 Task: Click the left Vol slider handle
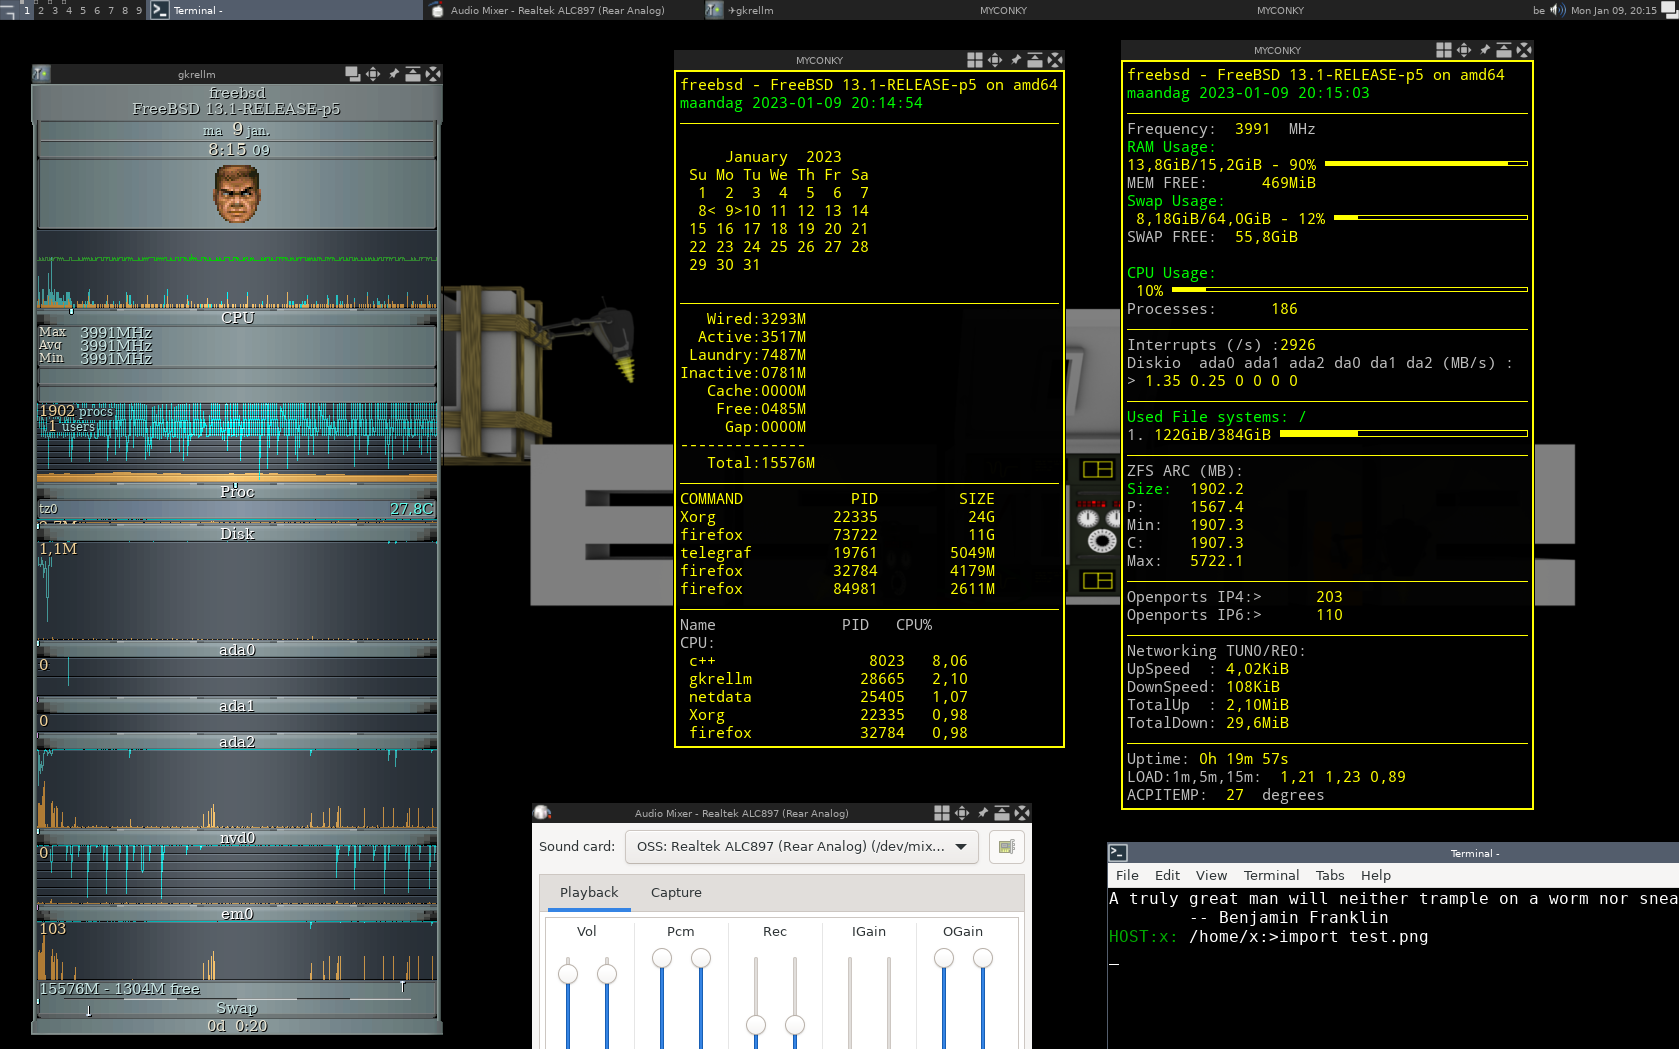568,974
